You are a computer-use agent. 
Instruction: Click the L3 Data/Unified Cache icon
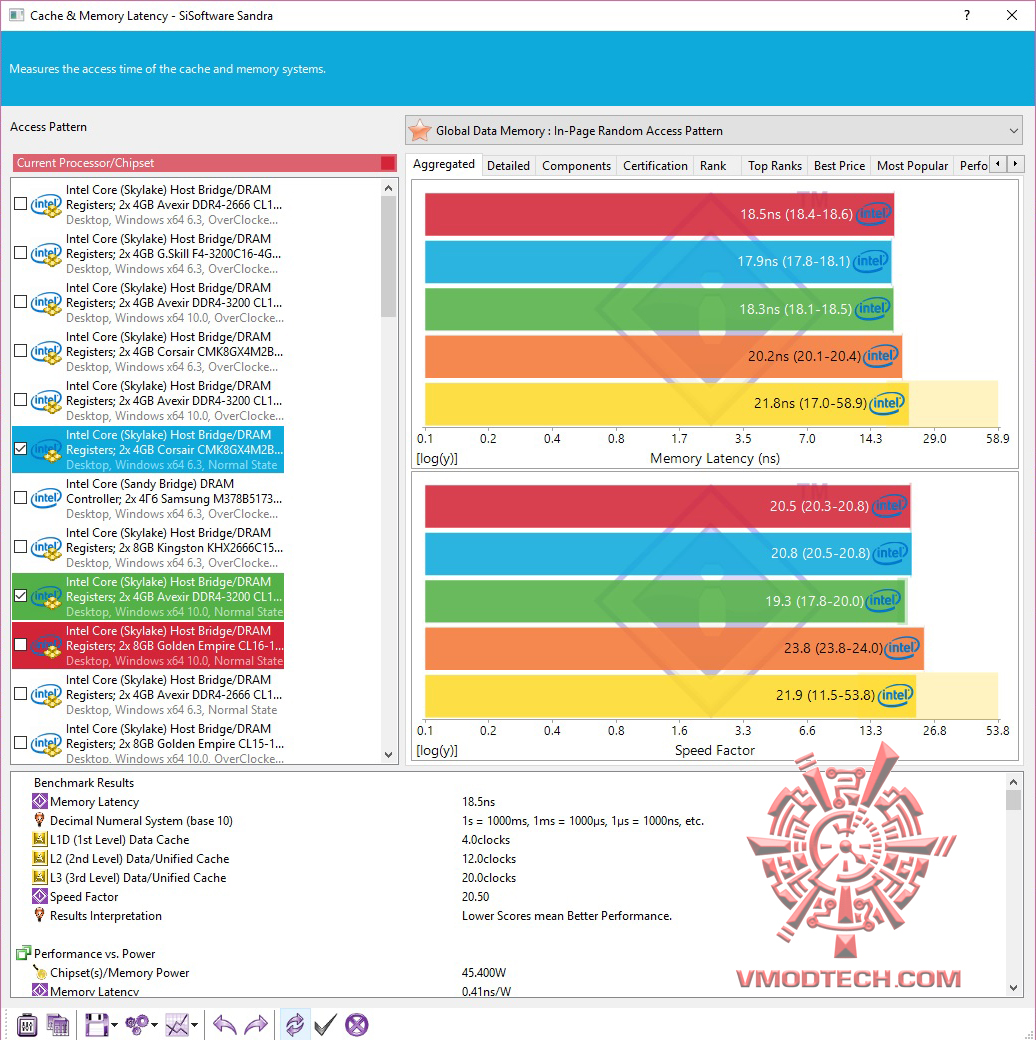[x=40, y=877]
